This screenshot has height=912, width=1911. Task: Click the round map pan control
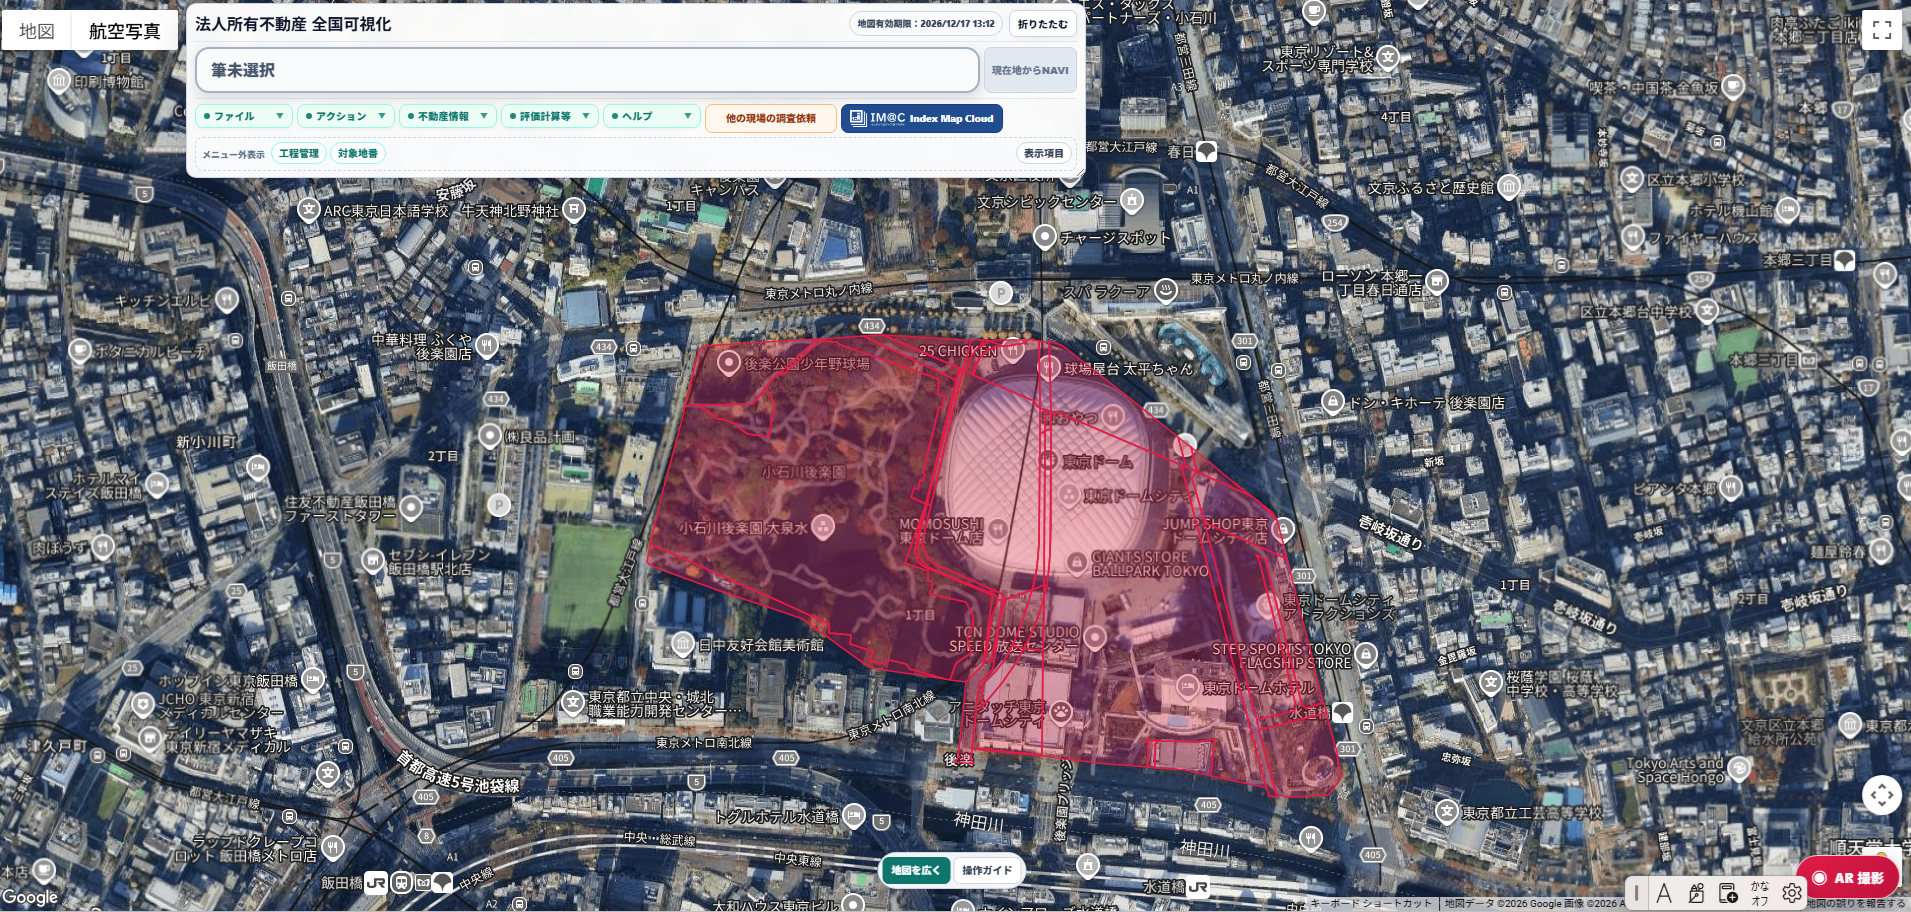(x=1882, y=795)
